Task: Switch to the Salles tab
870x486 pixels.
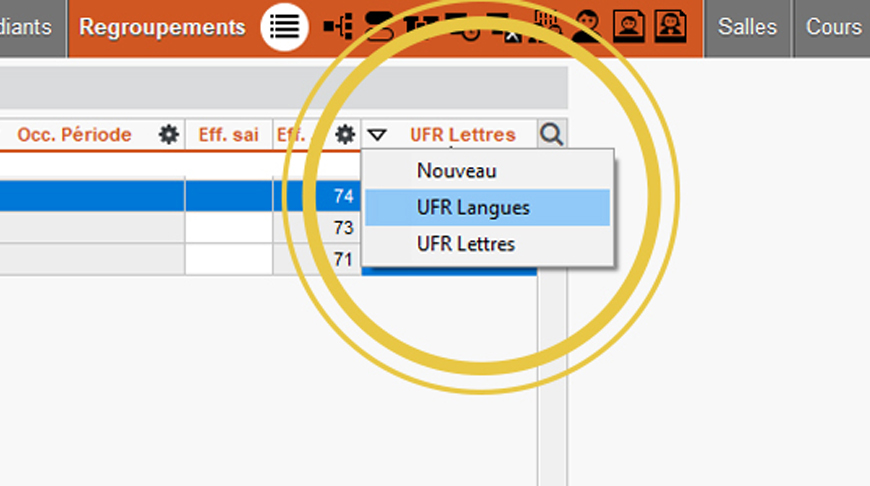Action: pos(747,27)
